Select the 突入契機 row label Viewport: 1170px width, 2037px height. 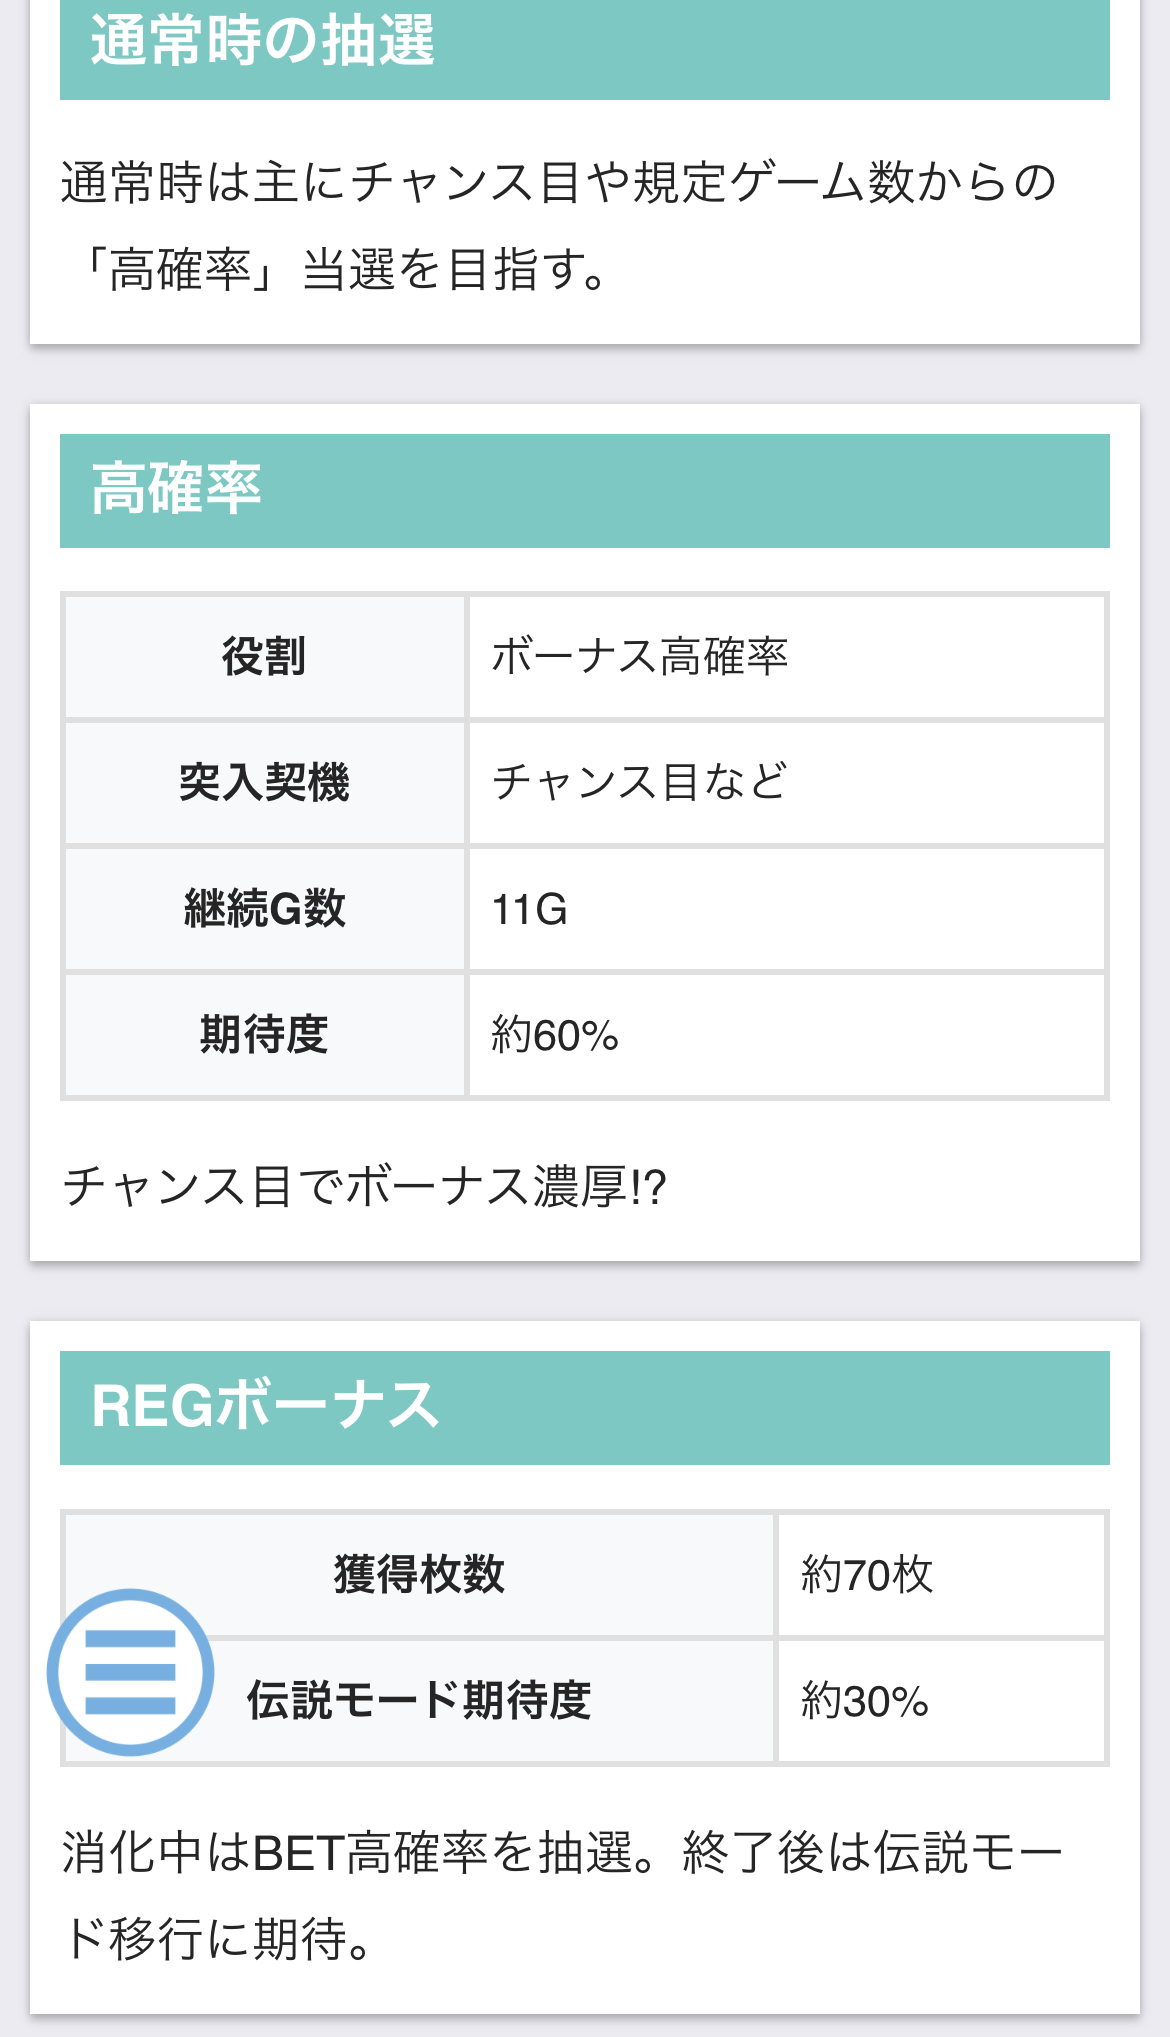[x=264, y=782]
